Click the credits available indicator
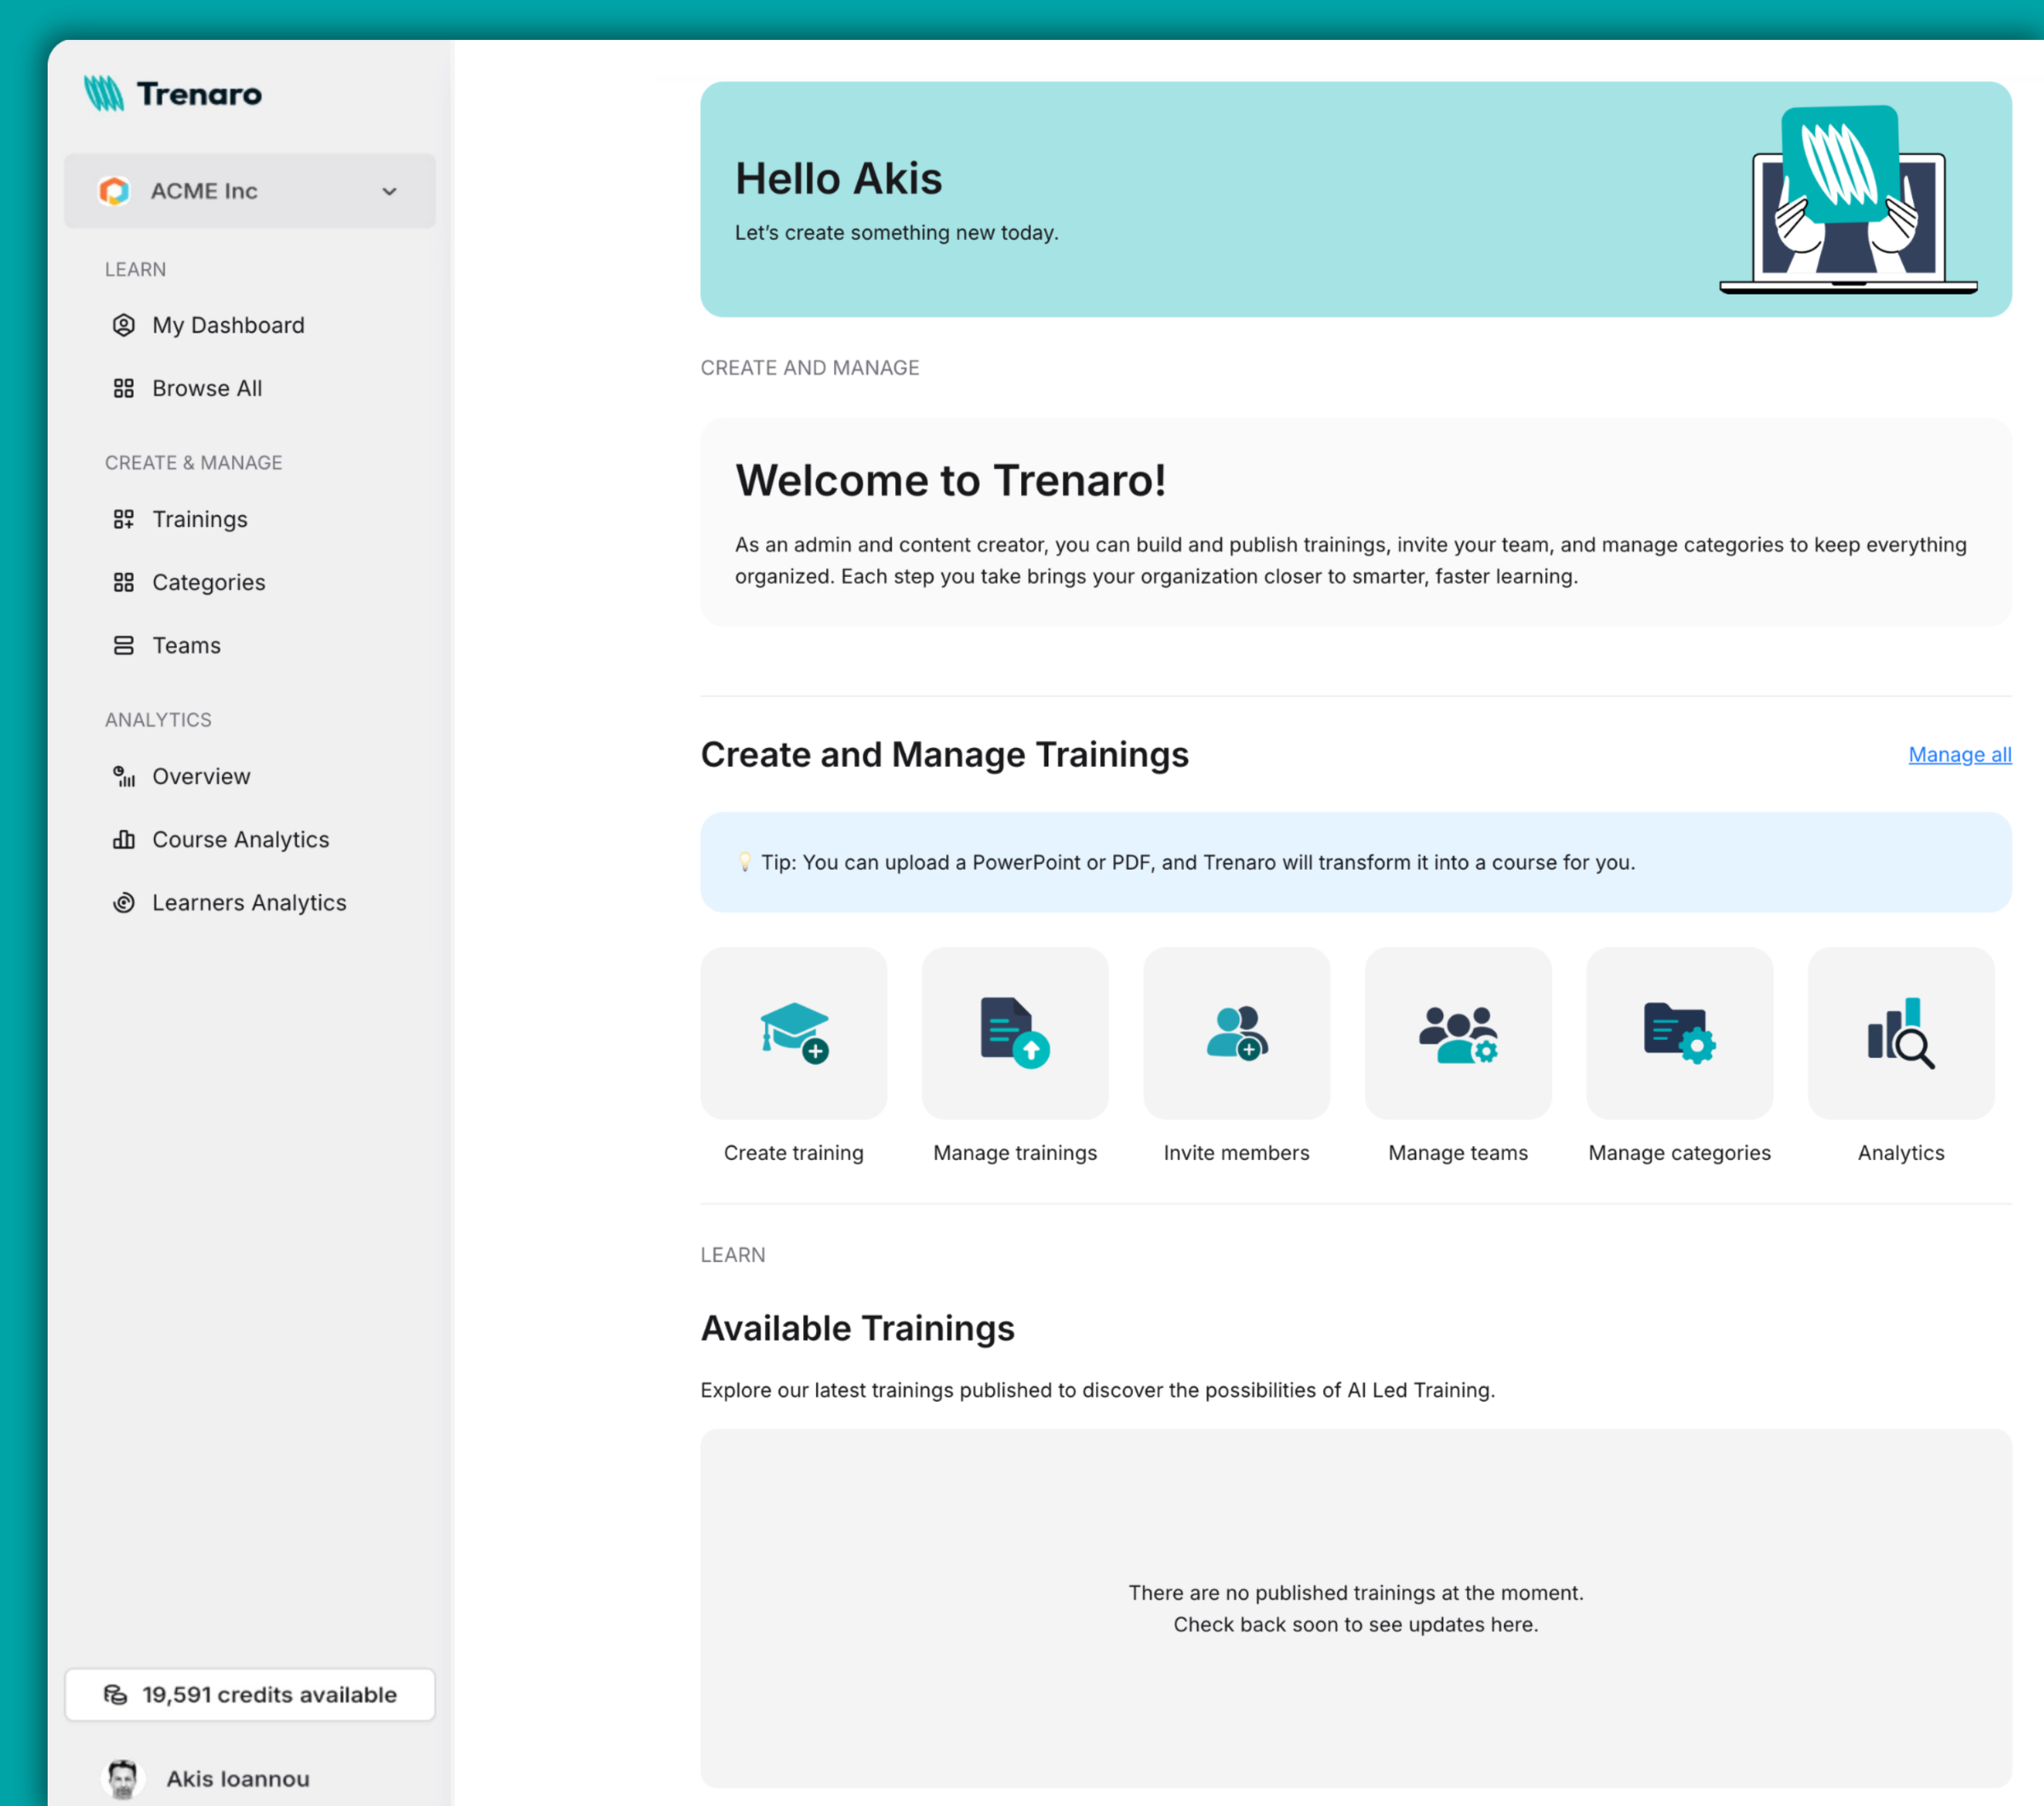This screenshot has width=2044, height=1806. click(x=249, y=1694)
